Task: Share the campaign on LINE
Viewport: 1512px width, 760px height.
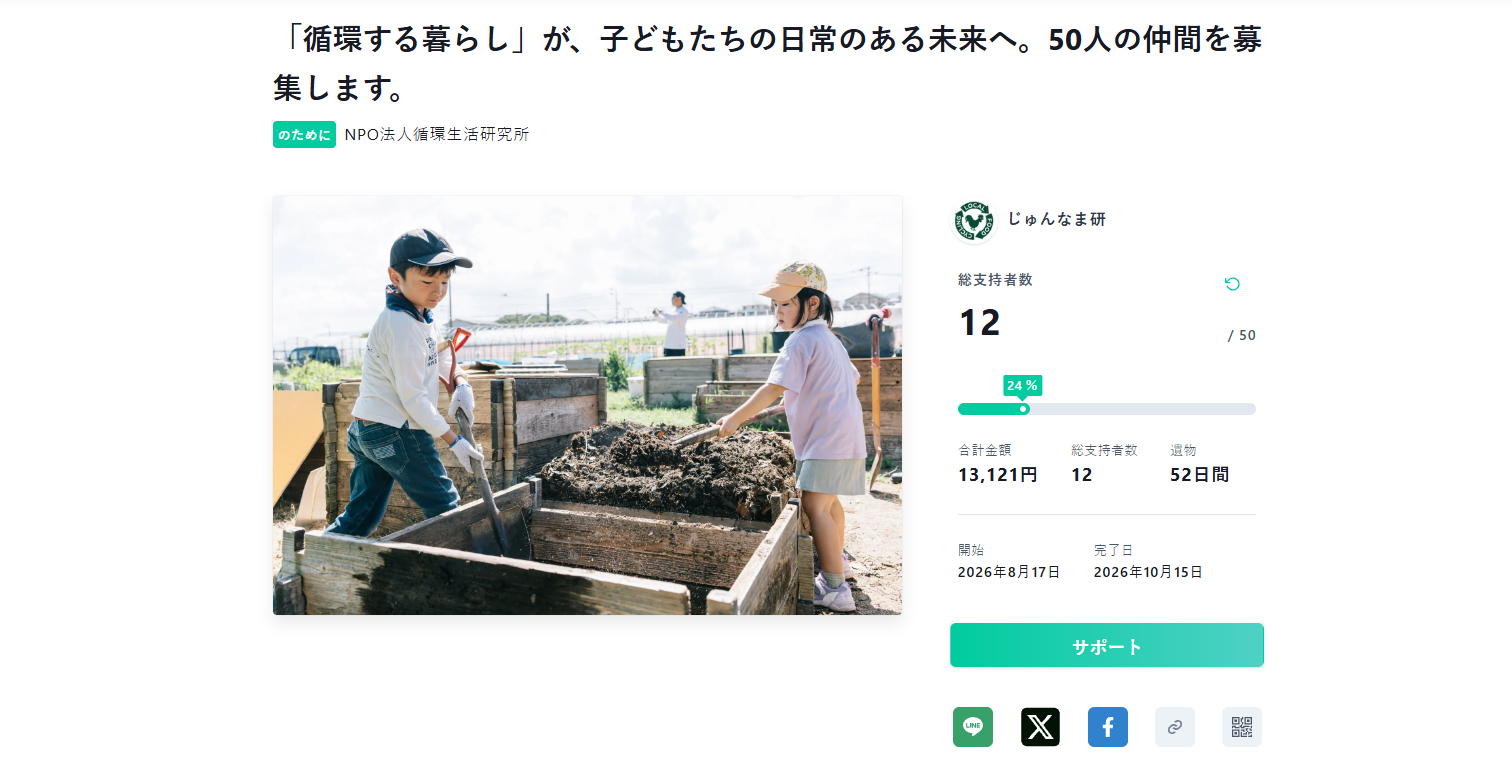Action: click(973, 727)
